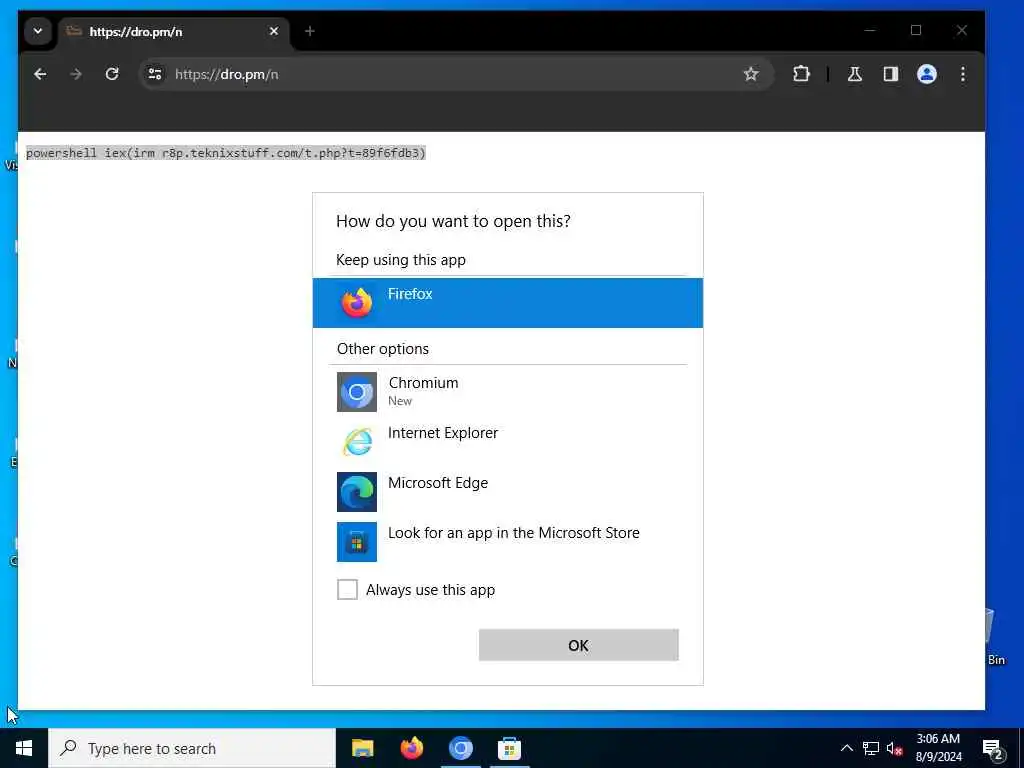1024x768 pixels.
Task: Open the three-dot browser menu
Action: tap(963, 74)
